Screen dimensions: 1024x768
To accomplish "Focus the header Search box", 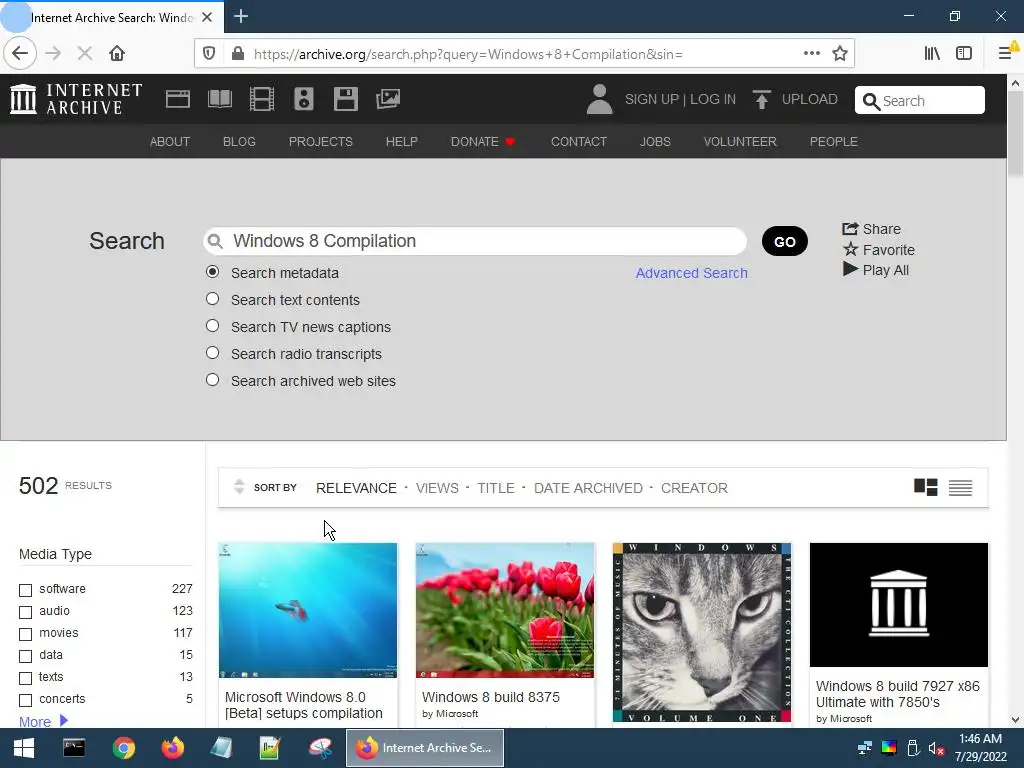I will [920, 101].
